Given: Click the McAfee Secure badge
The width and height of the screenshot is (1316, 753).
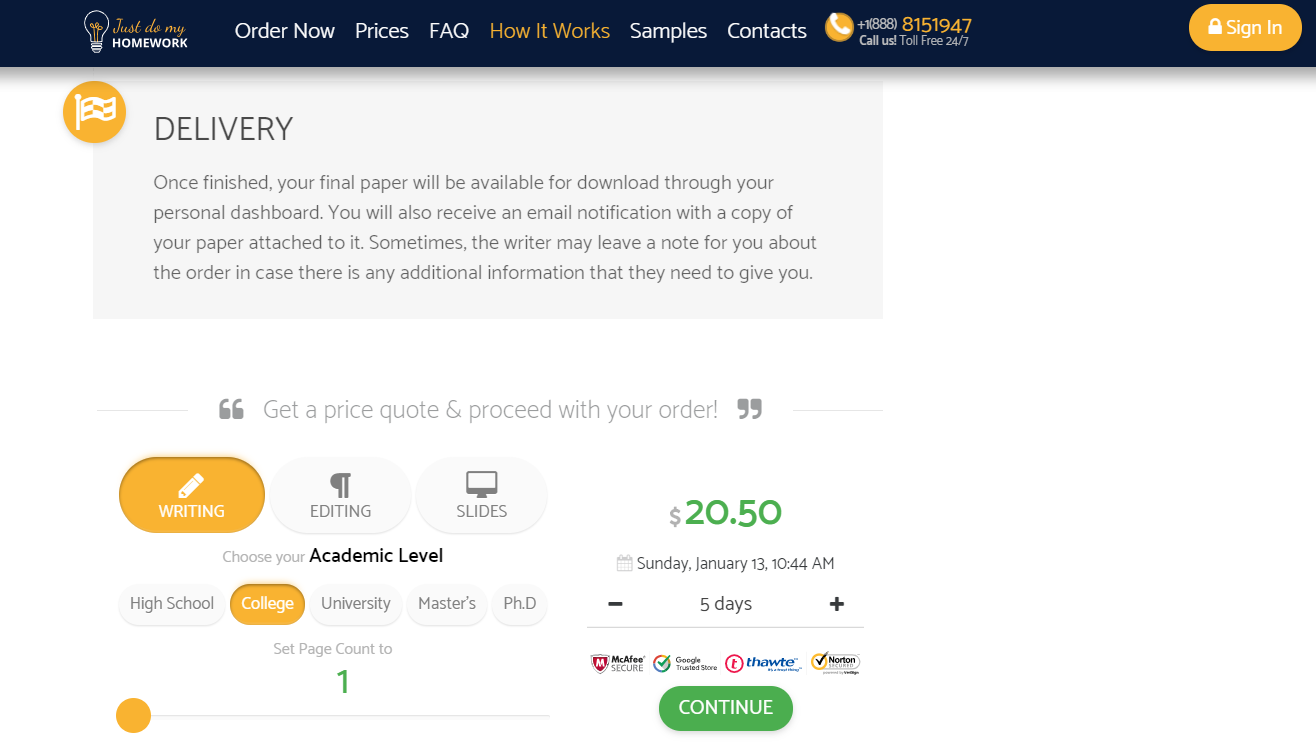Looking at the screenshot, I should click(617, 663).
